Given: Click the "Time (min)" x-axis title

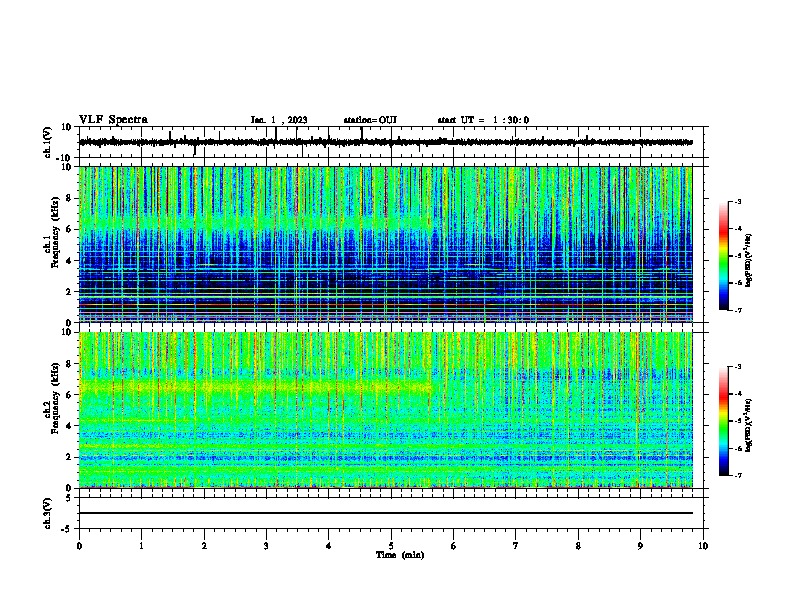Looking at the screenshot, I should click(400, 555).
